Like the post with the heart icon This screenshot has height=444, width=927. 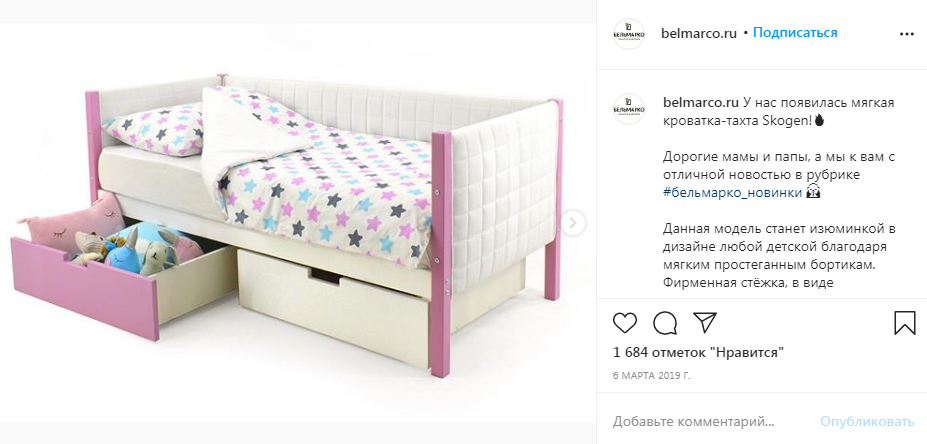pyautogui.click(x=625, y=323)
